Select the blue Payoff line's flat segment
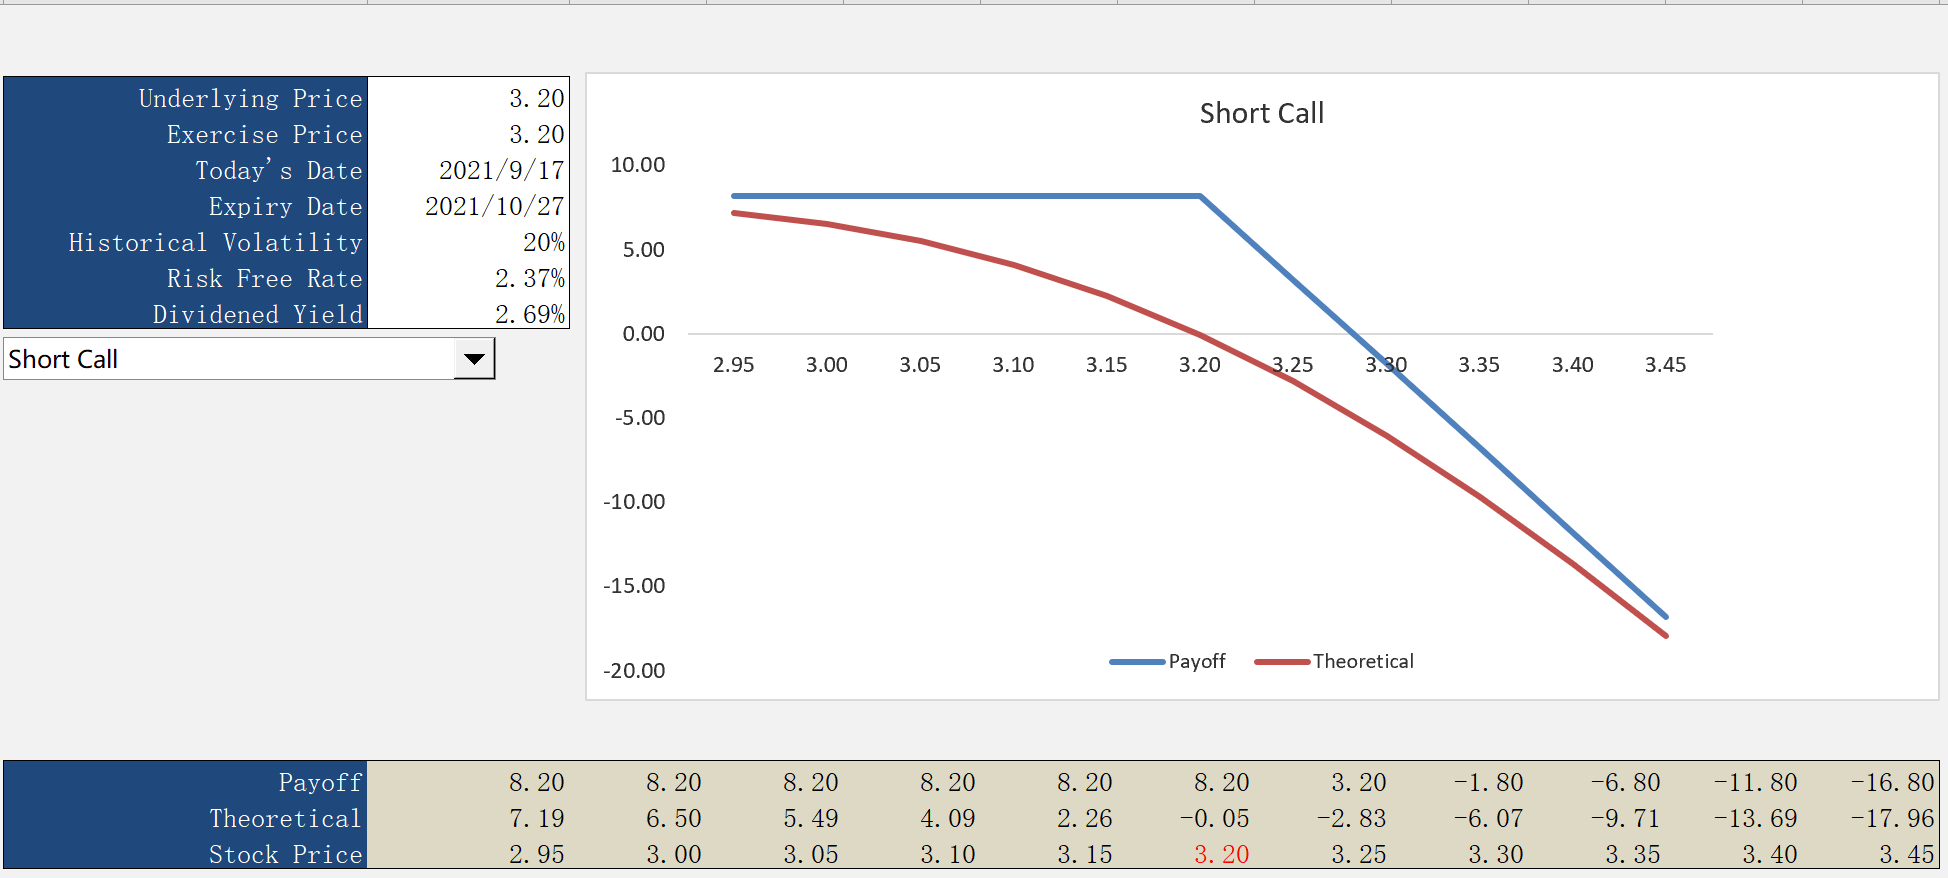 point(965,196)
